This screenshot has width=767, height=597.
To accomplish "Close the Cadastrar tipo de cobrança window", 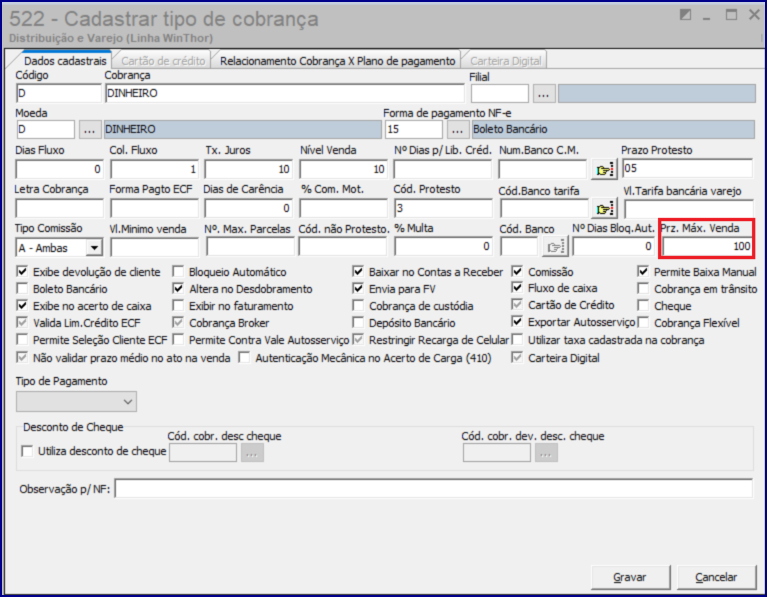I will click(x=754, y=15).
